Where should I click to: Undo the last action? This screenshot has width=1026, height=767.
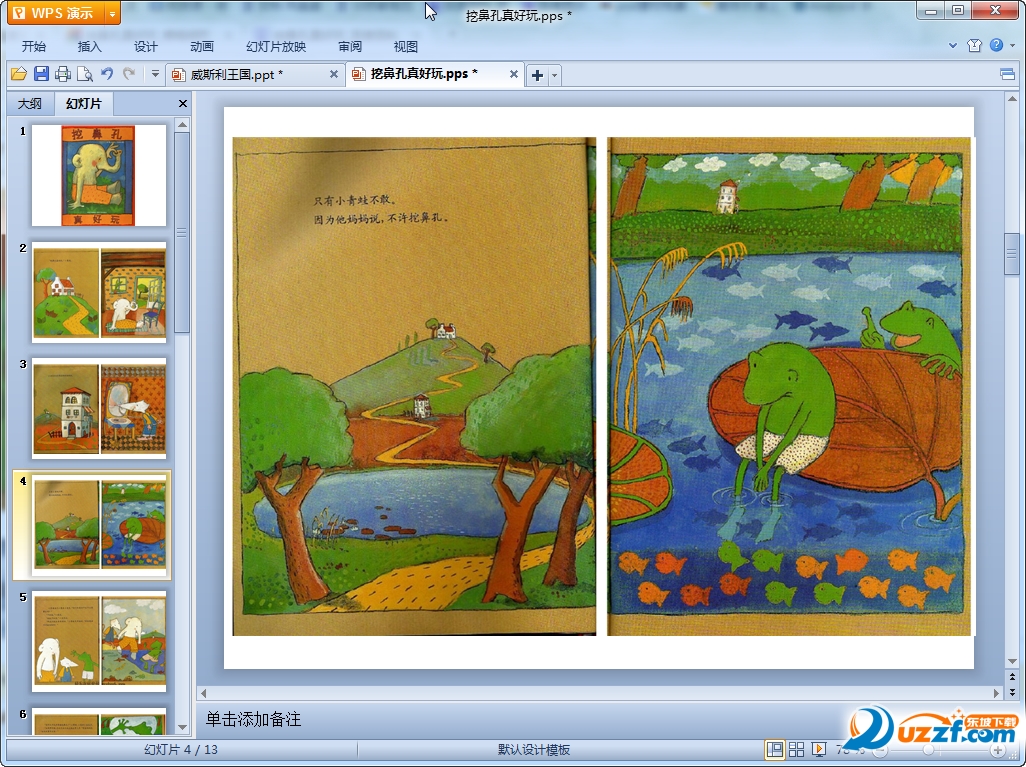coord(107,74)
